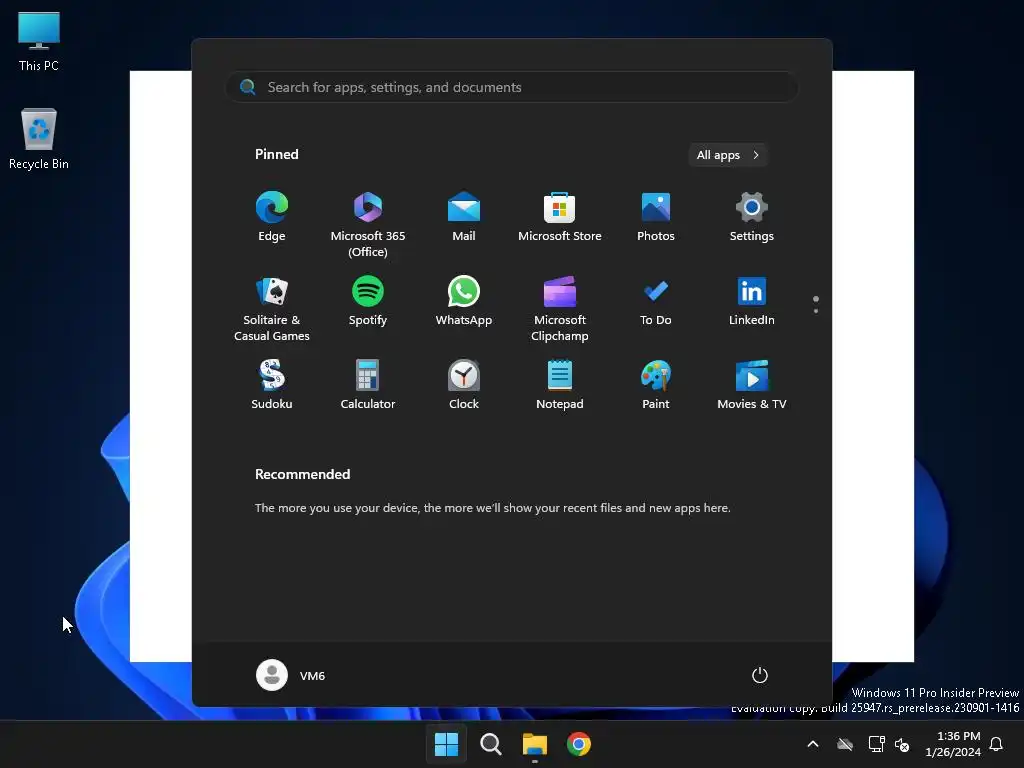Launch Microsoft 365 (Office)
Viewport: 1024px width, 768px height.
coord(368,225)
